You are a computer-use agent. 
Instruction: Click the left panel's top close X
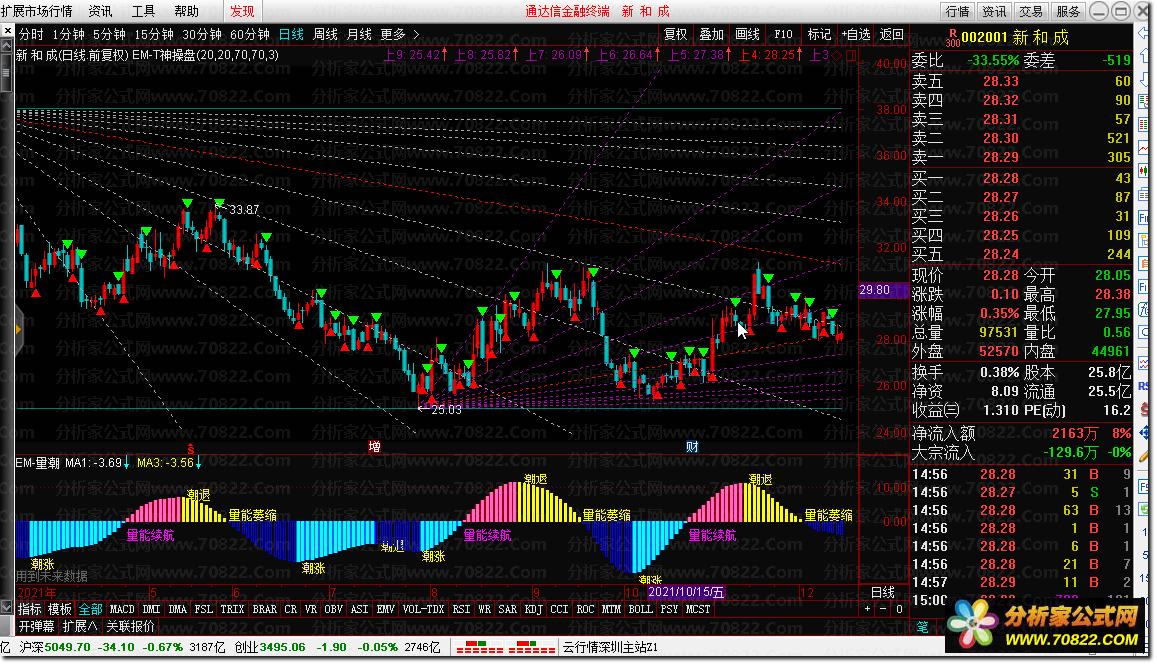point(7,31)
